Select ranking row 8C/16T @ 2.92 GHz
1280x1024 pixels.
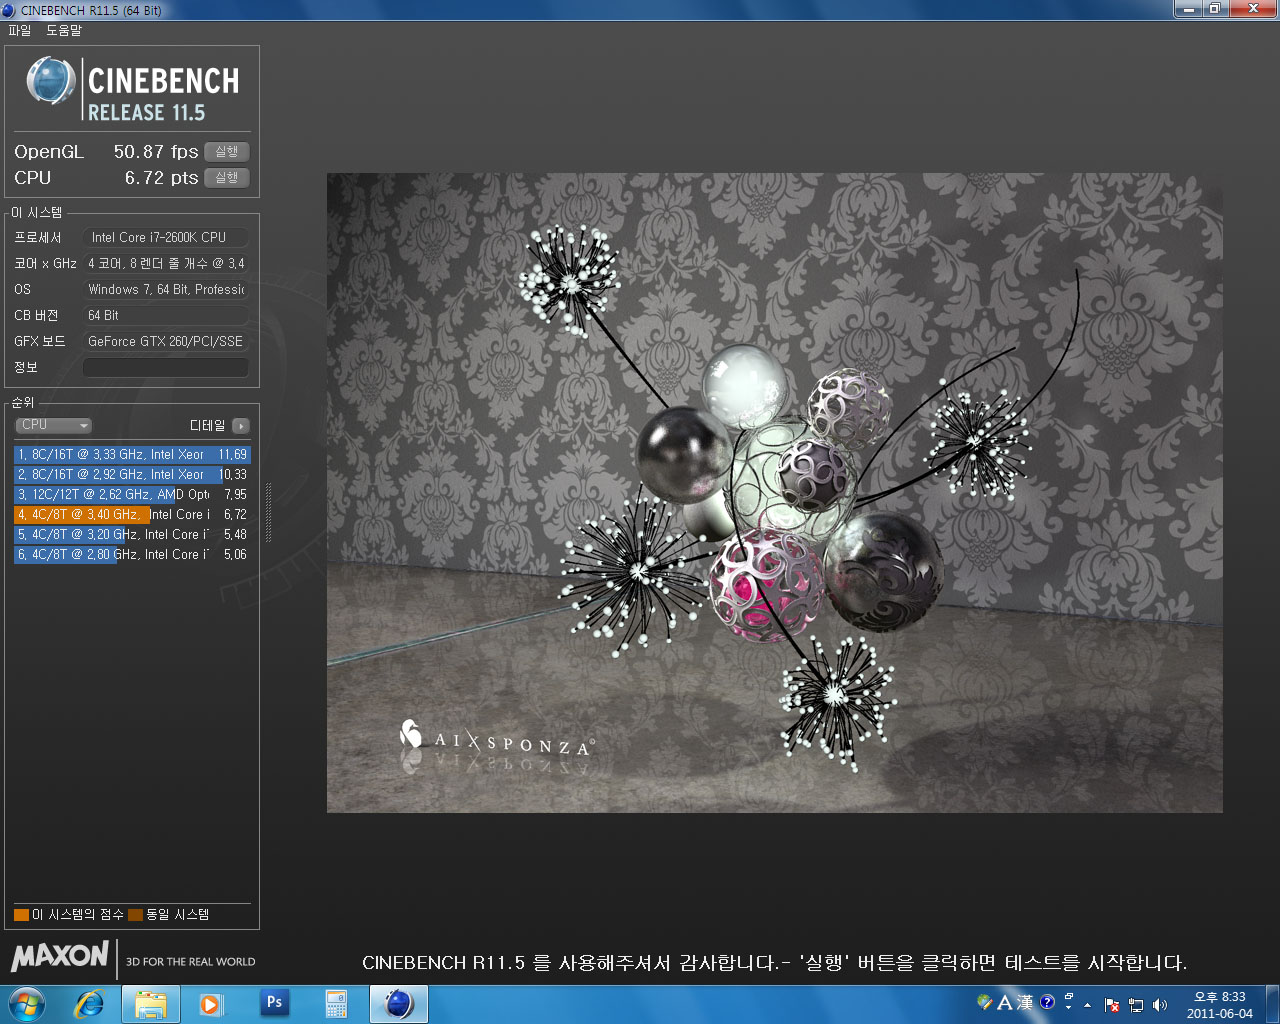click(132, 474)
